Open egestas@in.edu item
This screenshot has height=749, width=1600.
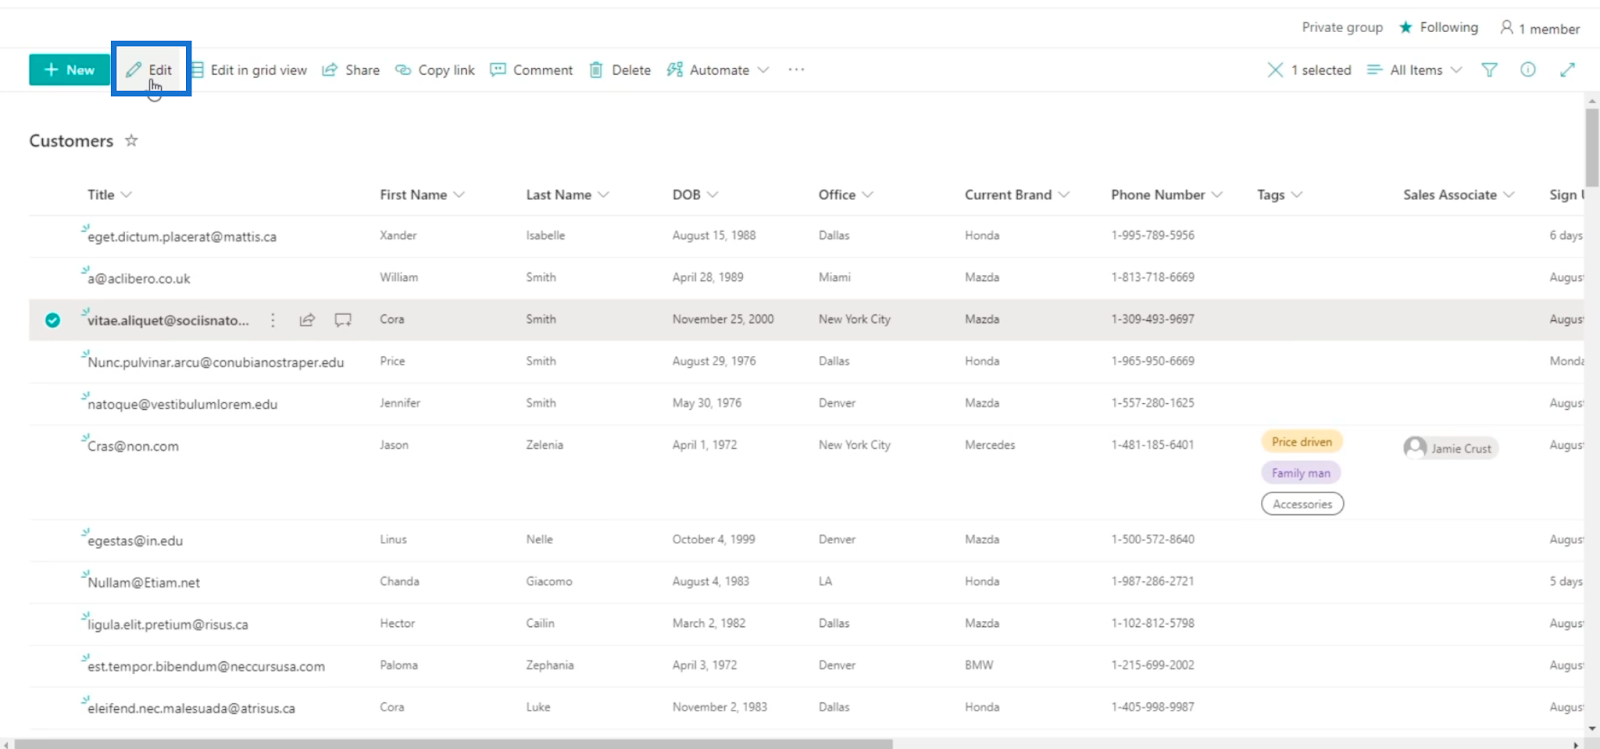(x=135, y=541)
